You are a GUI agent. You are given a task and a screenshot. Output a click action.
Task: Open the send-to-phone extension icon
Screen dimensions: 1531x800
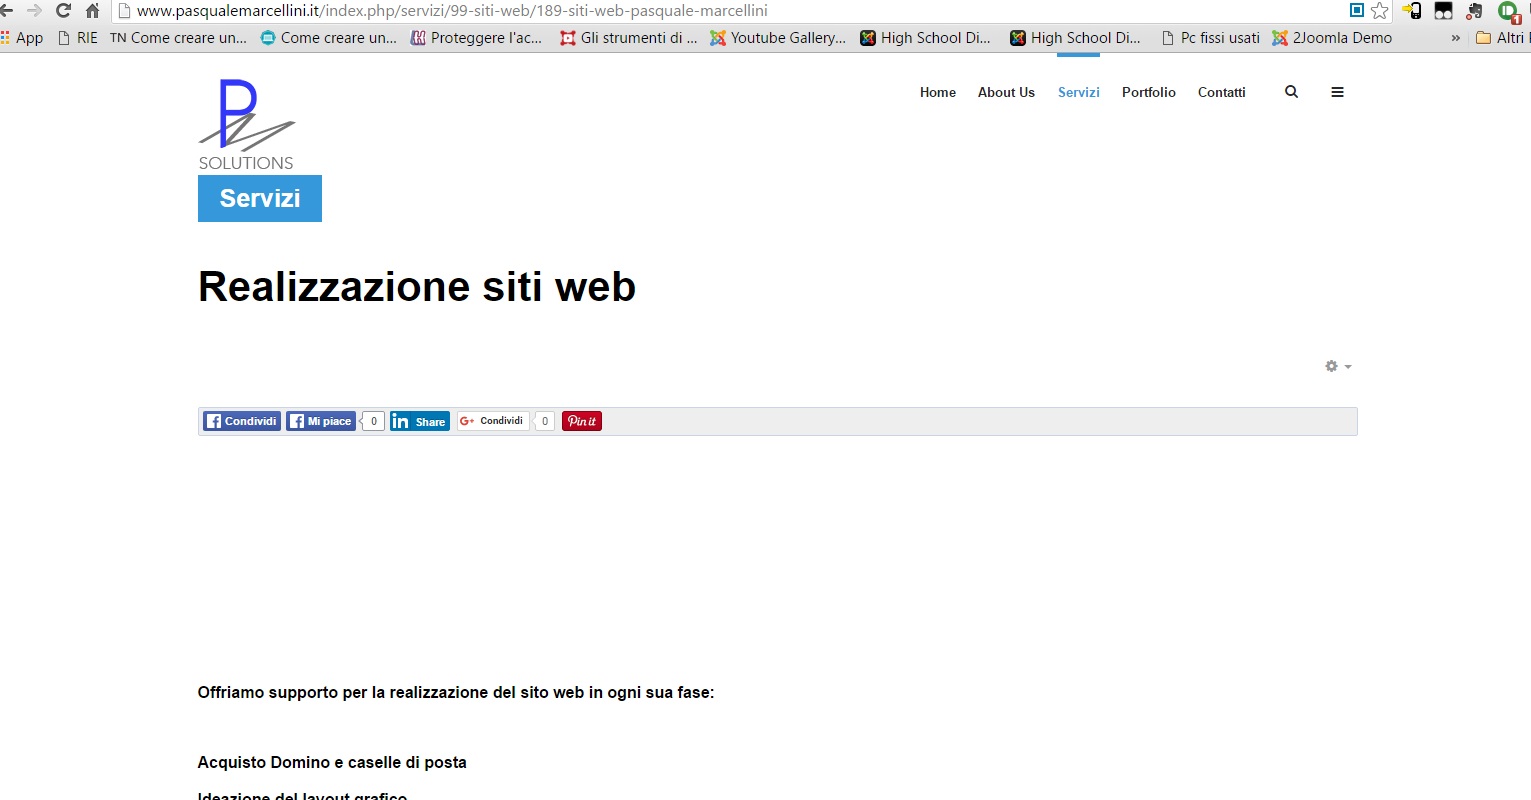(1412, 11)
